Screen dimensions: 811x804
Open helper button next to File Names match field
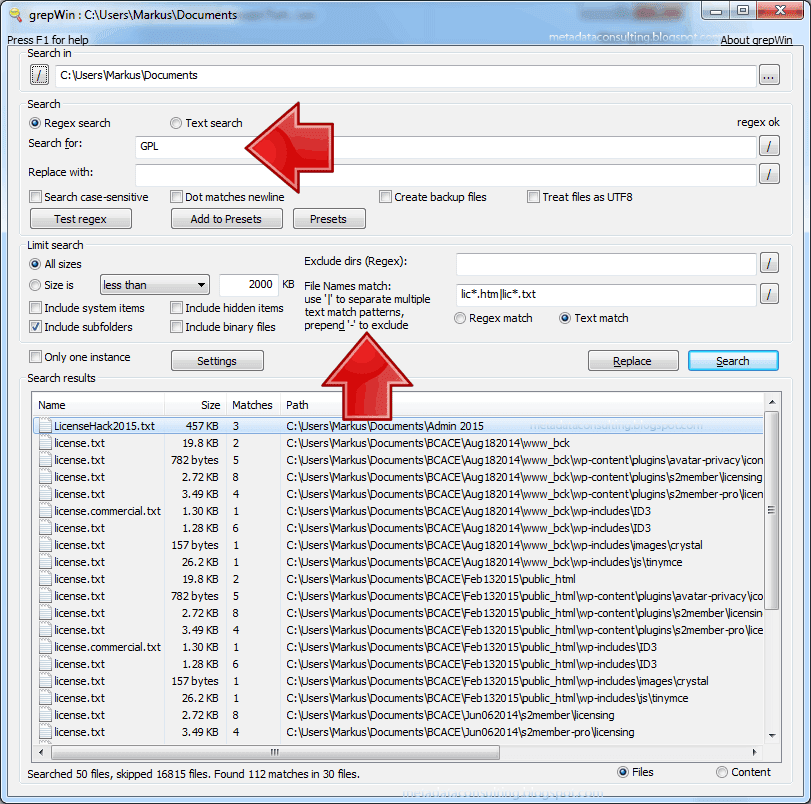769,294
